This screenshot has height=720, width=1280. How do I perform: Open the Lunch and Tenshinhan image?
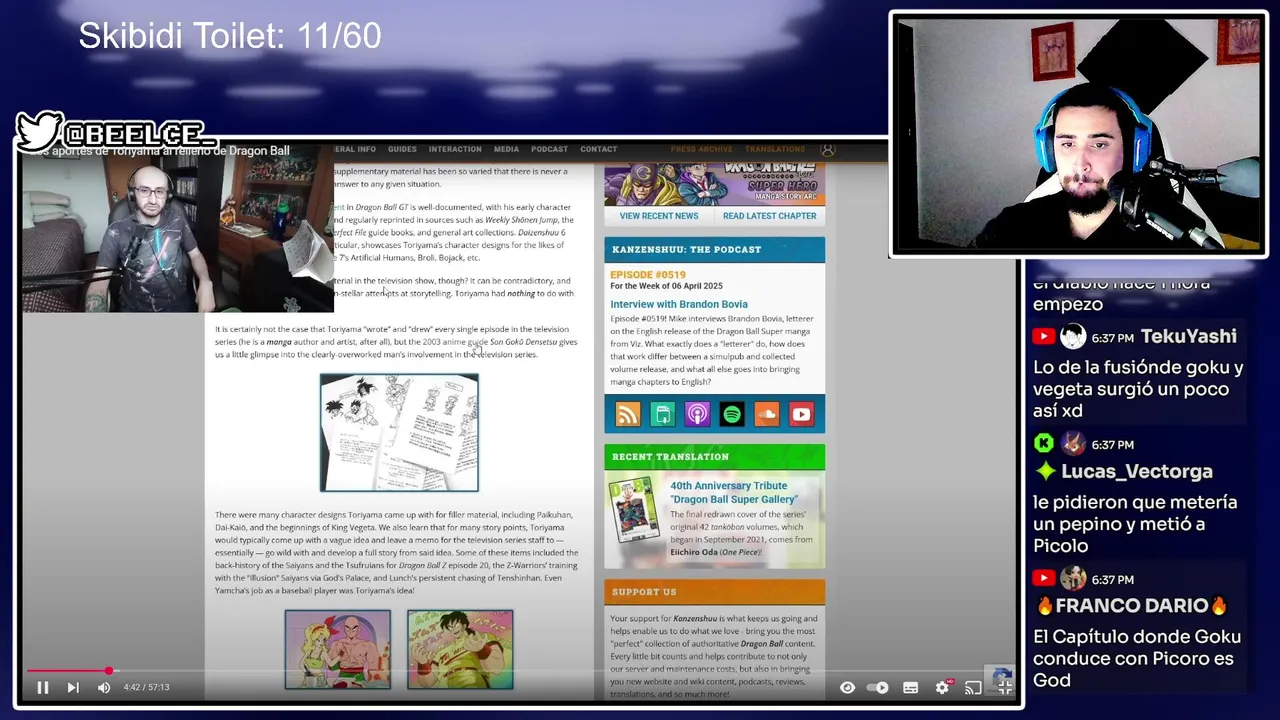click(338, 649)
